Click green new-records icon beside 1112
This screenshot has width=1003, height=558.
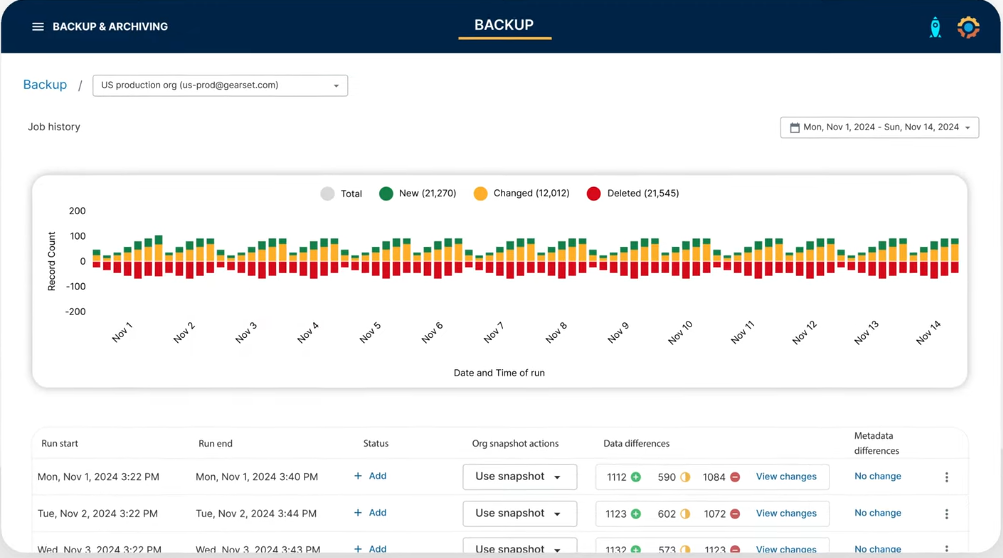[x=636, y=477]
